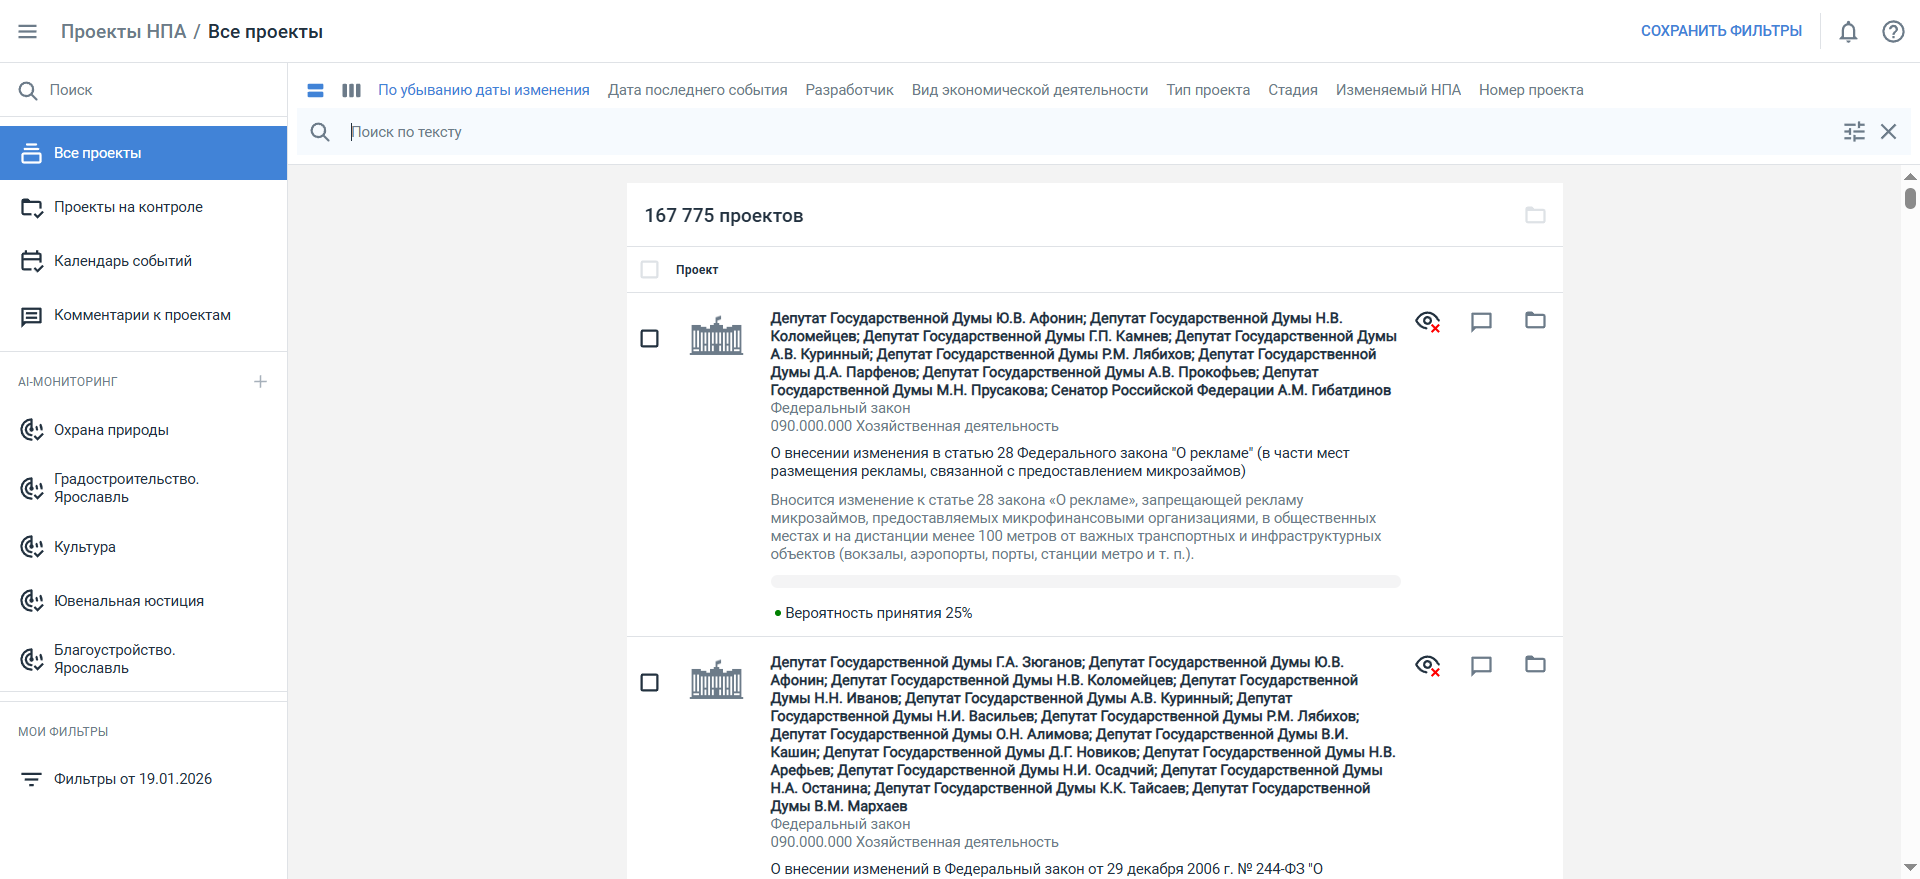Screen dimensions: 1920x879
Task: Open Комментарии к проектам section
Action: 143,315
